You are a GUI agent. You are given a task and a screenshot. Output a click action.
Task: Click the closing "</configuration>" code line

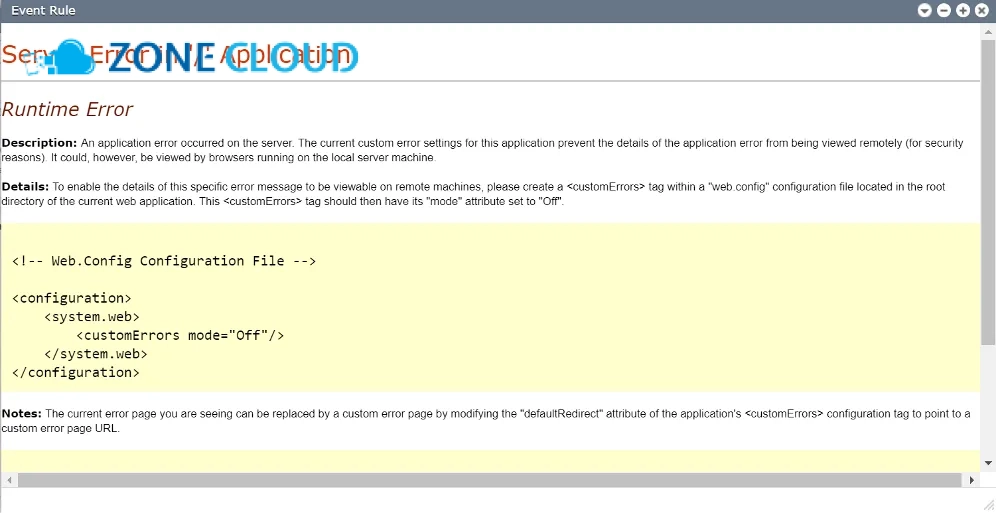coord(76,373)
